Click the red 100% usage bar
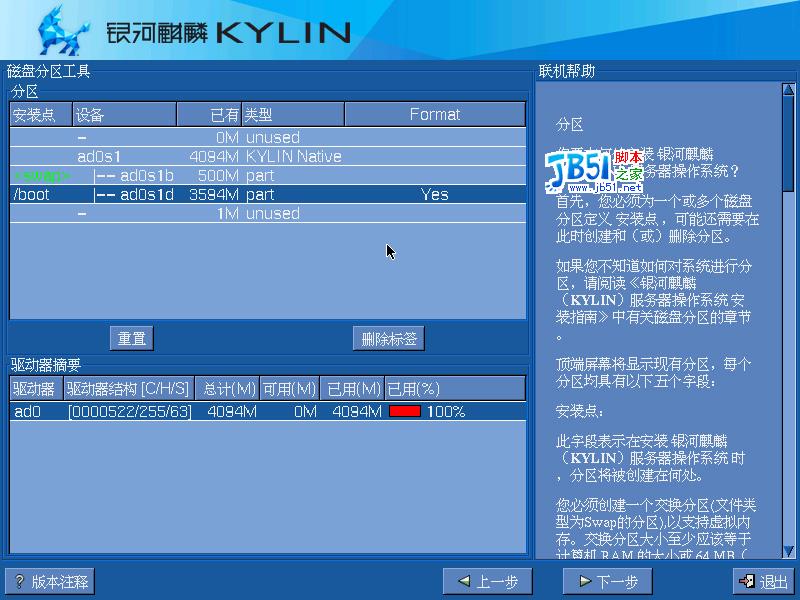 tap(405, 411)
